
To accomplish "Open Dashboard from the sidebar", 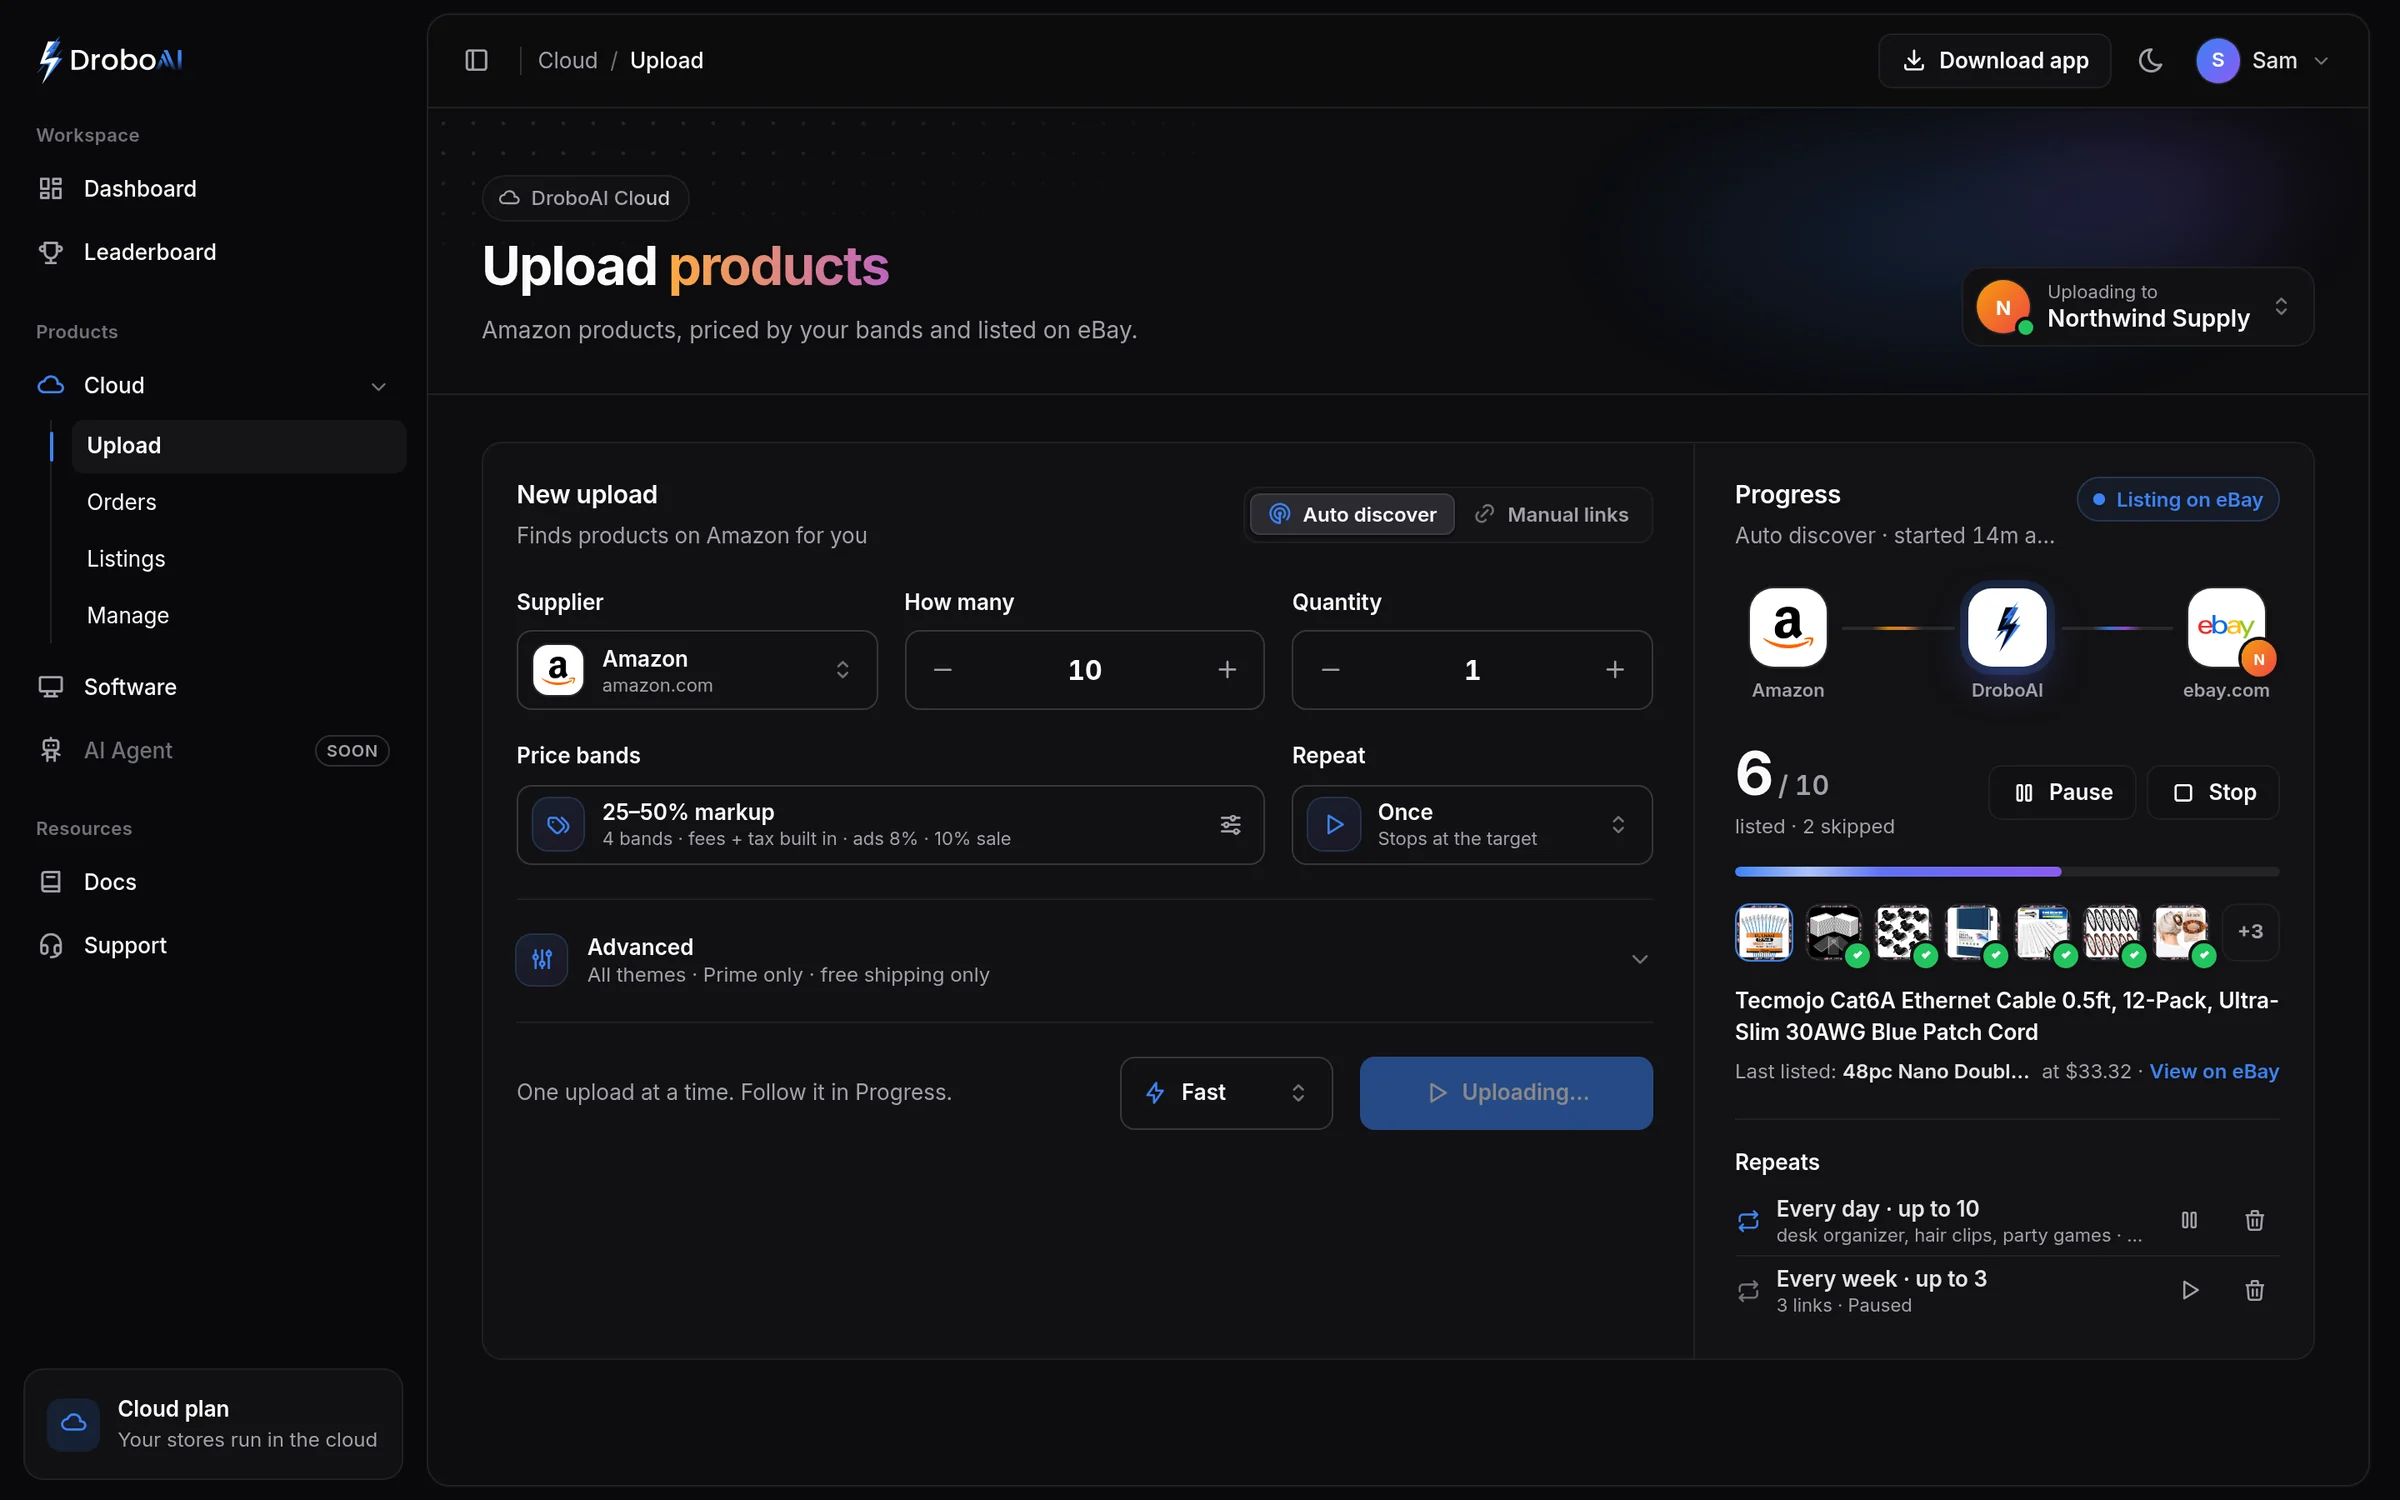I will [214, 188].
